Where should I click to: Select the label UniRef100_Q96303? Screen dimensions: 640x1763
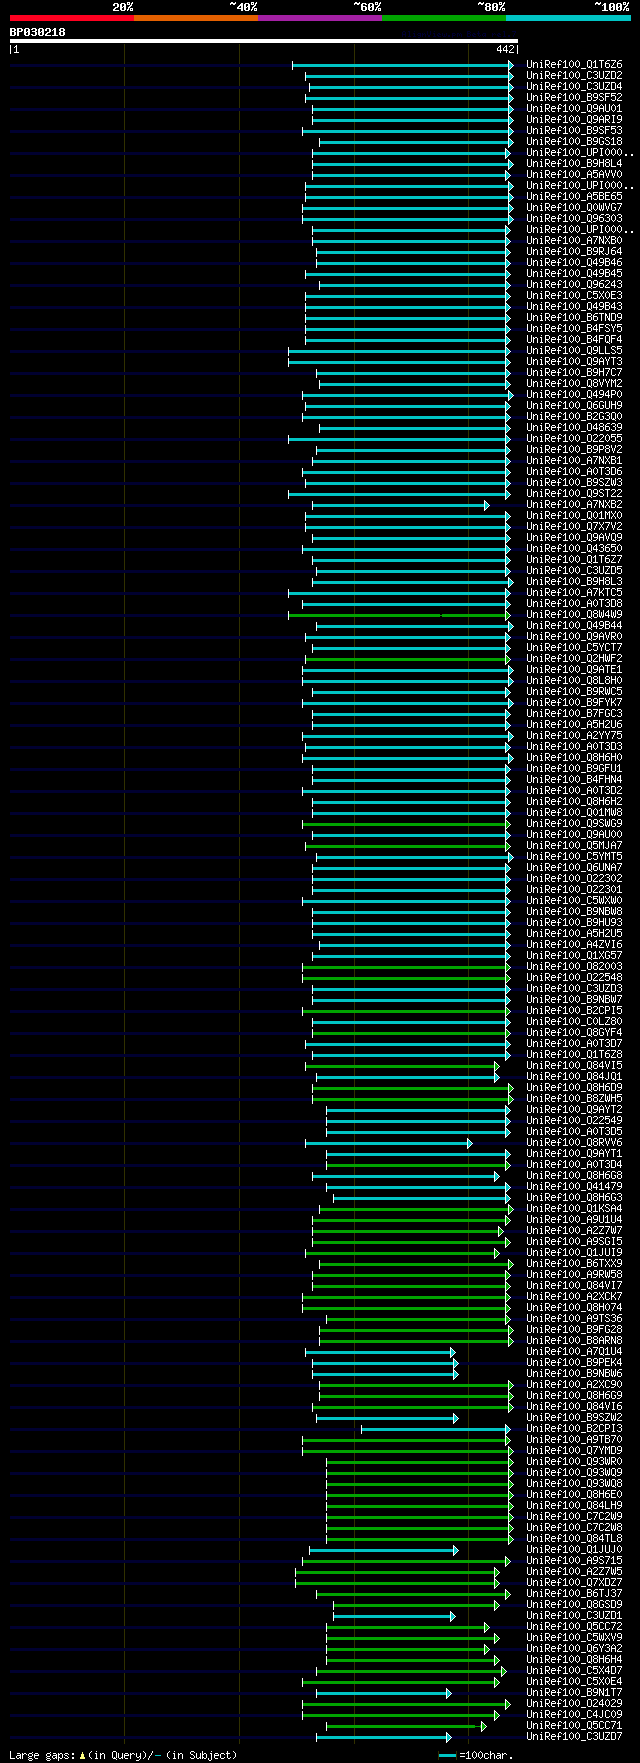574,218
